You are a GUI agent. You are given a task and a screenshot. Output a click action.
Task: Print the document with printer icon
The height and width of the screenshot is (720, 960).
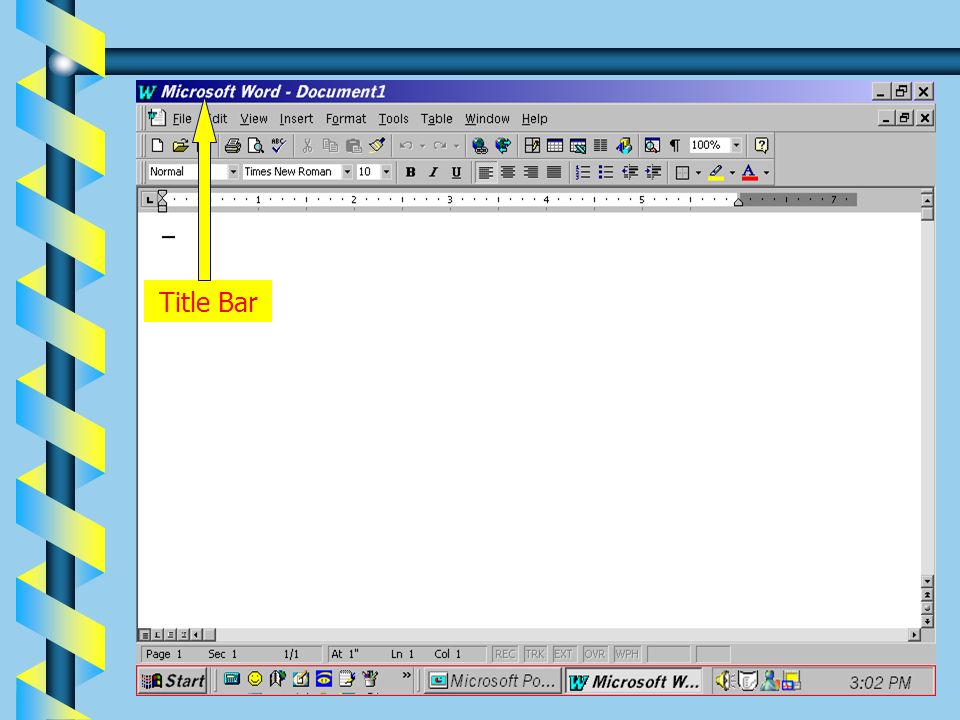233,146
